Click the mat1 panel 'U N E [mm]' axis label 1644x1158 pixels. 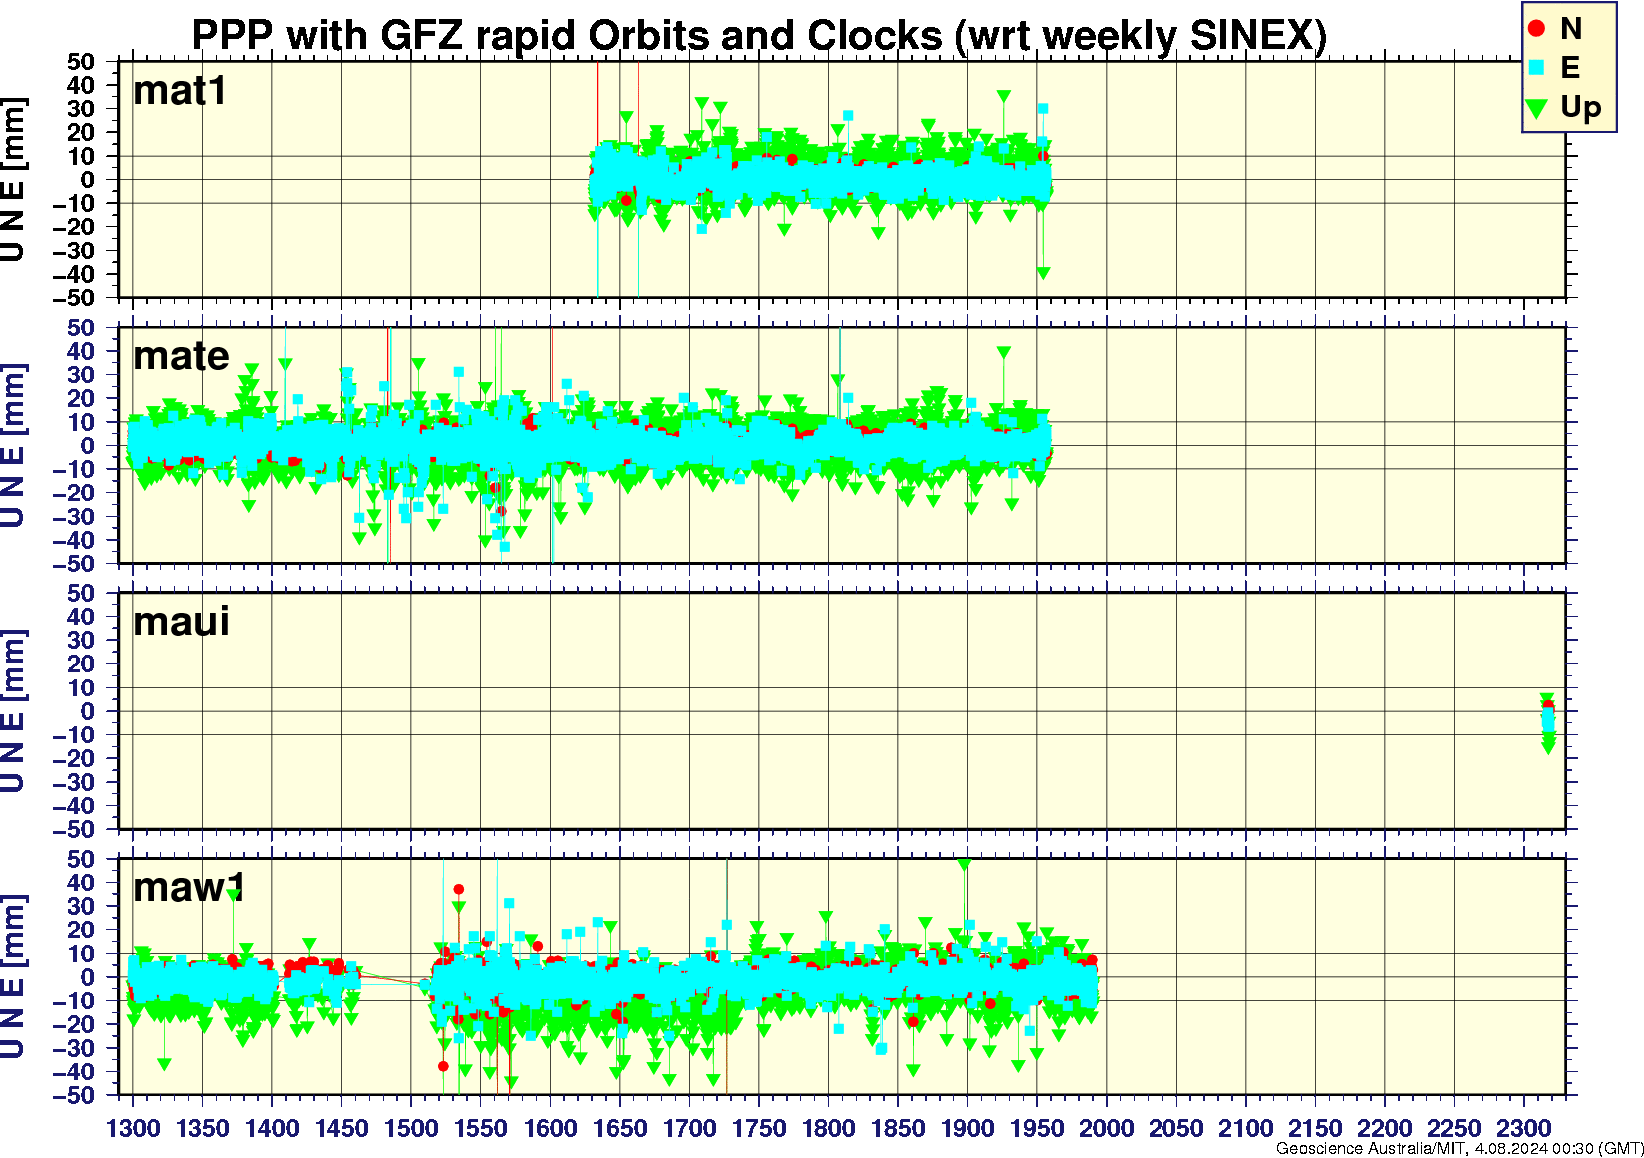coord(13,180)
